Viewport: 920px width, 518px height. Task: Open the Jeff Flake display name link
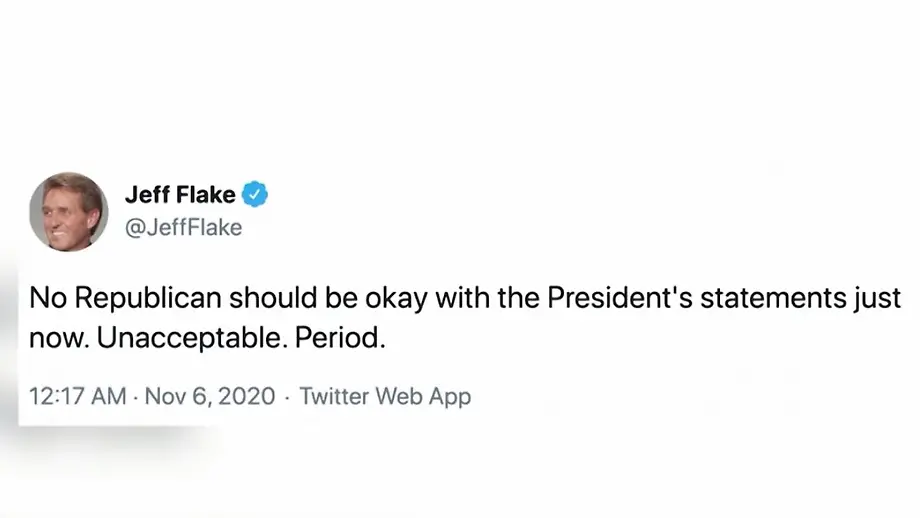coord(180,194)
